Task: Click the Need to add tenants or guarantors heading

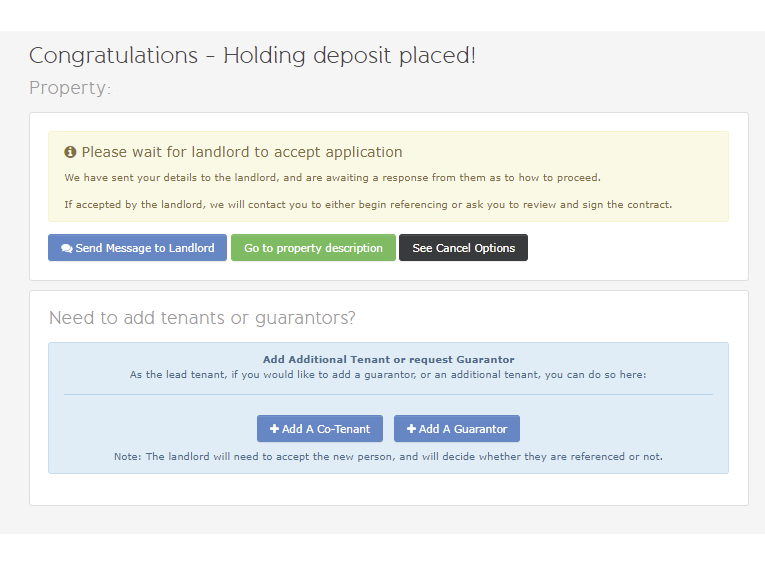Action: coord(202,318)
